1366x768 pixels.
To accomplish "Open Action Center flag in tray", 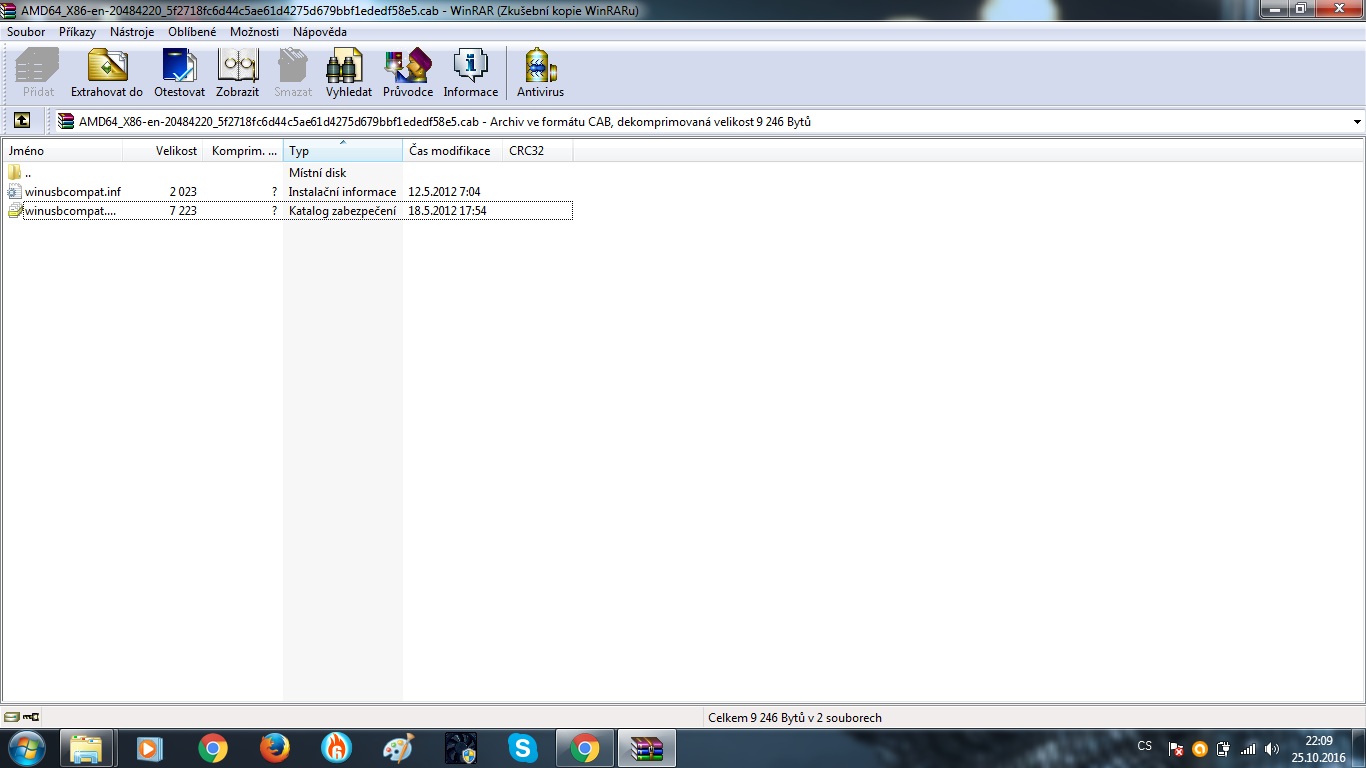I will click(1176, 749).
